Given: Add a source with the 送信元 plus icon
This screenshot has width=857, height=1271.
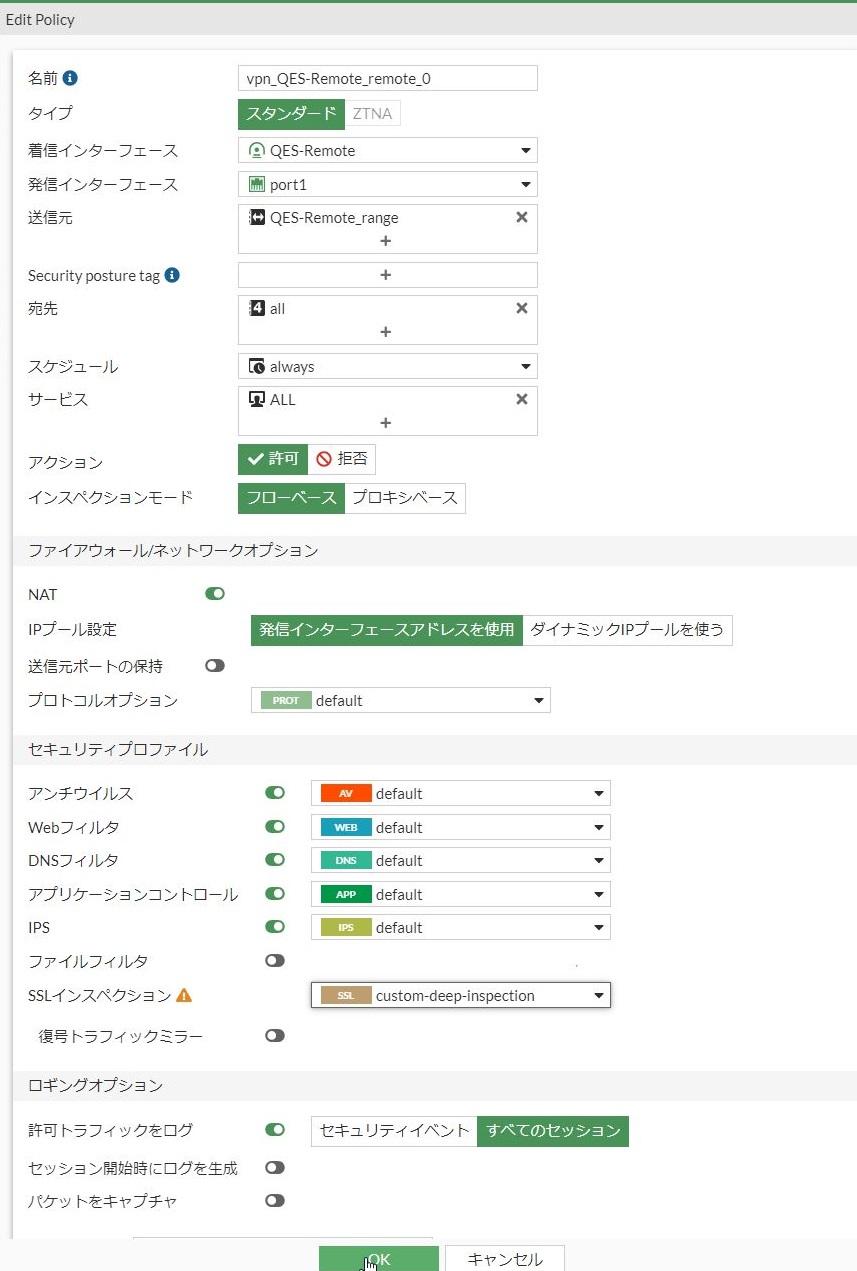Looking at the screenshot, I should 386,241.
